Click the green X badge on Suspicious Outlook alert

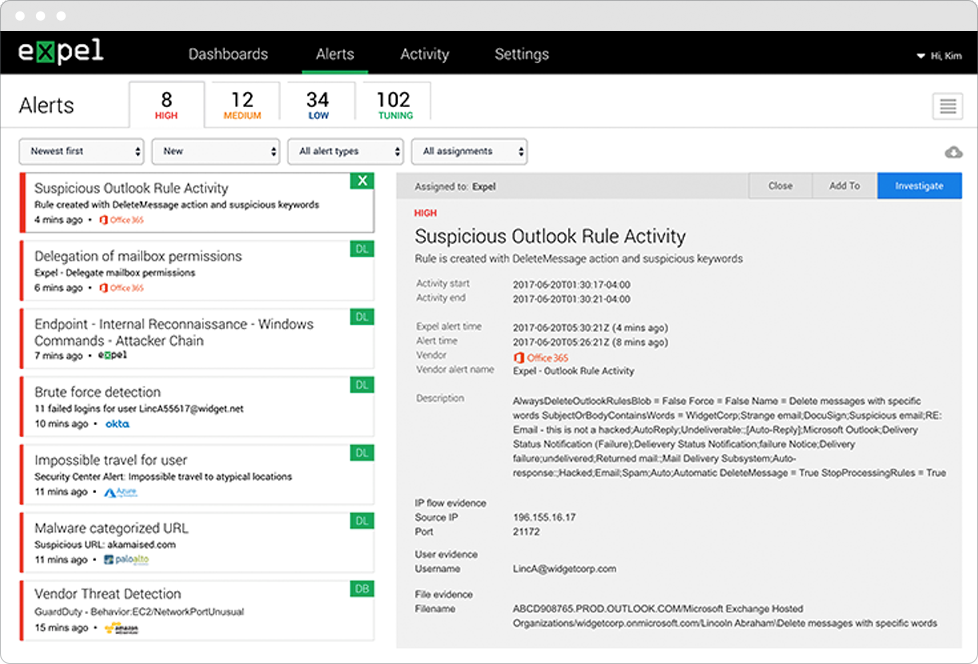(362, 181)
